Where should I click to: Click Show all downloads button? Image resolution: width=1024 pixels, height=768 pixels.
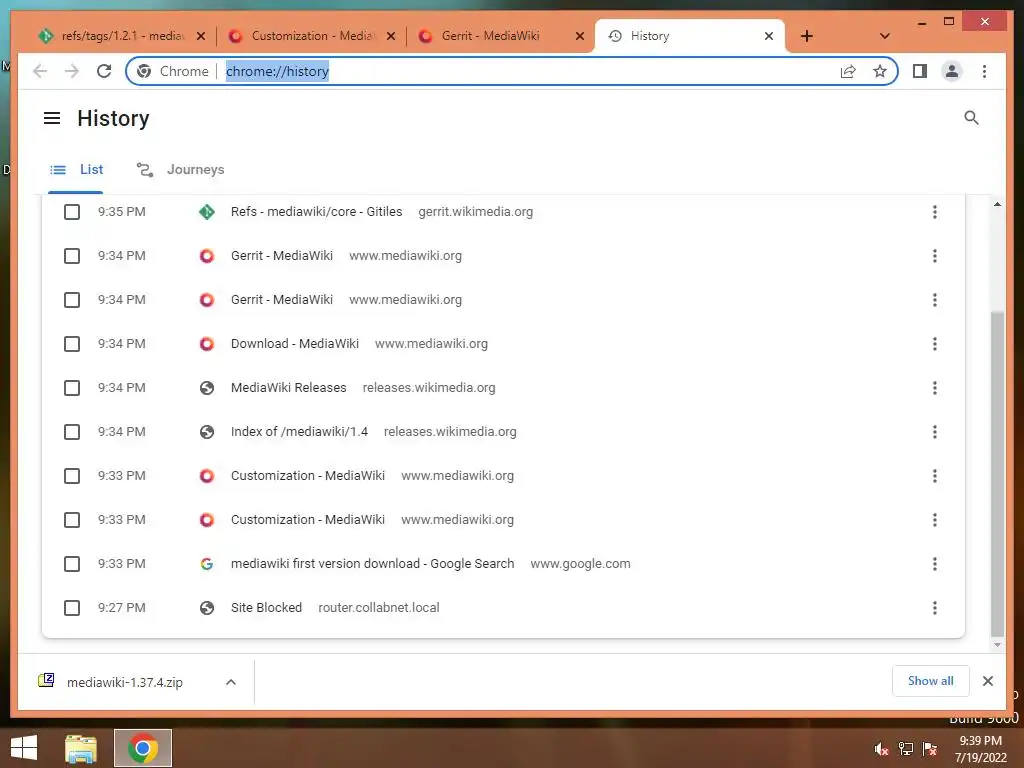931,681
